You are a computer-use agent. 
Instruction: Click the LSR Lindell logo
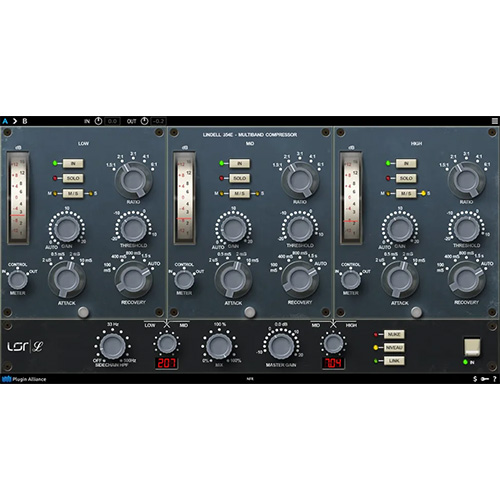[x=25, y=347]
